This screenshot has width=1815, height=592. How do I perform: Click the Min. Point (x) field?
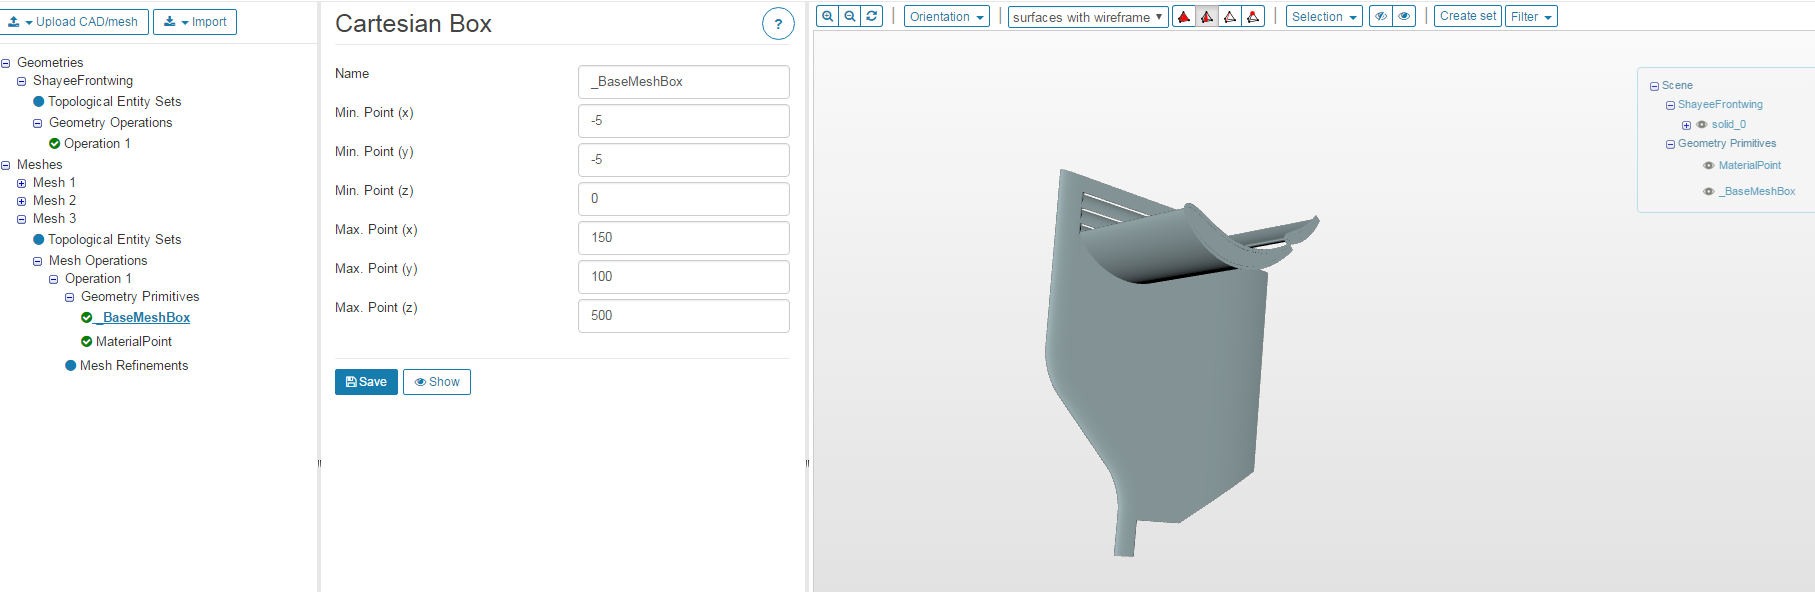pyautogui.click(x=684, y=121)
